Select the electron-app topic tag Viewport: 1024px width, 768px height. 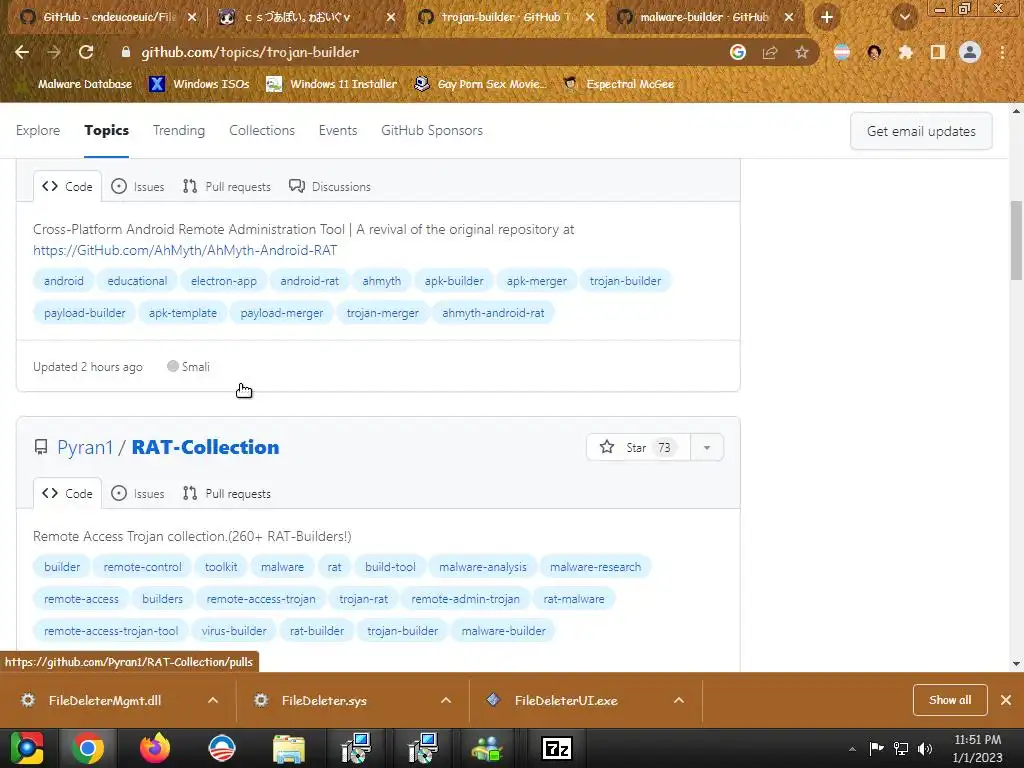pos(223,281)
